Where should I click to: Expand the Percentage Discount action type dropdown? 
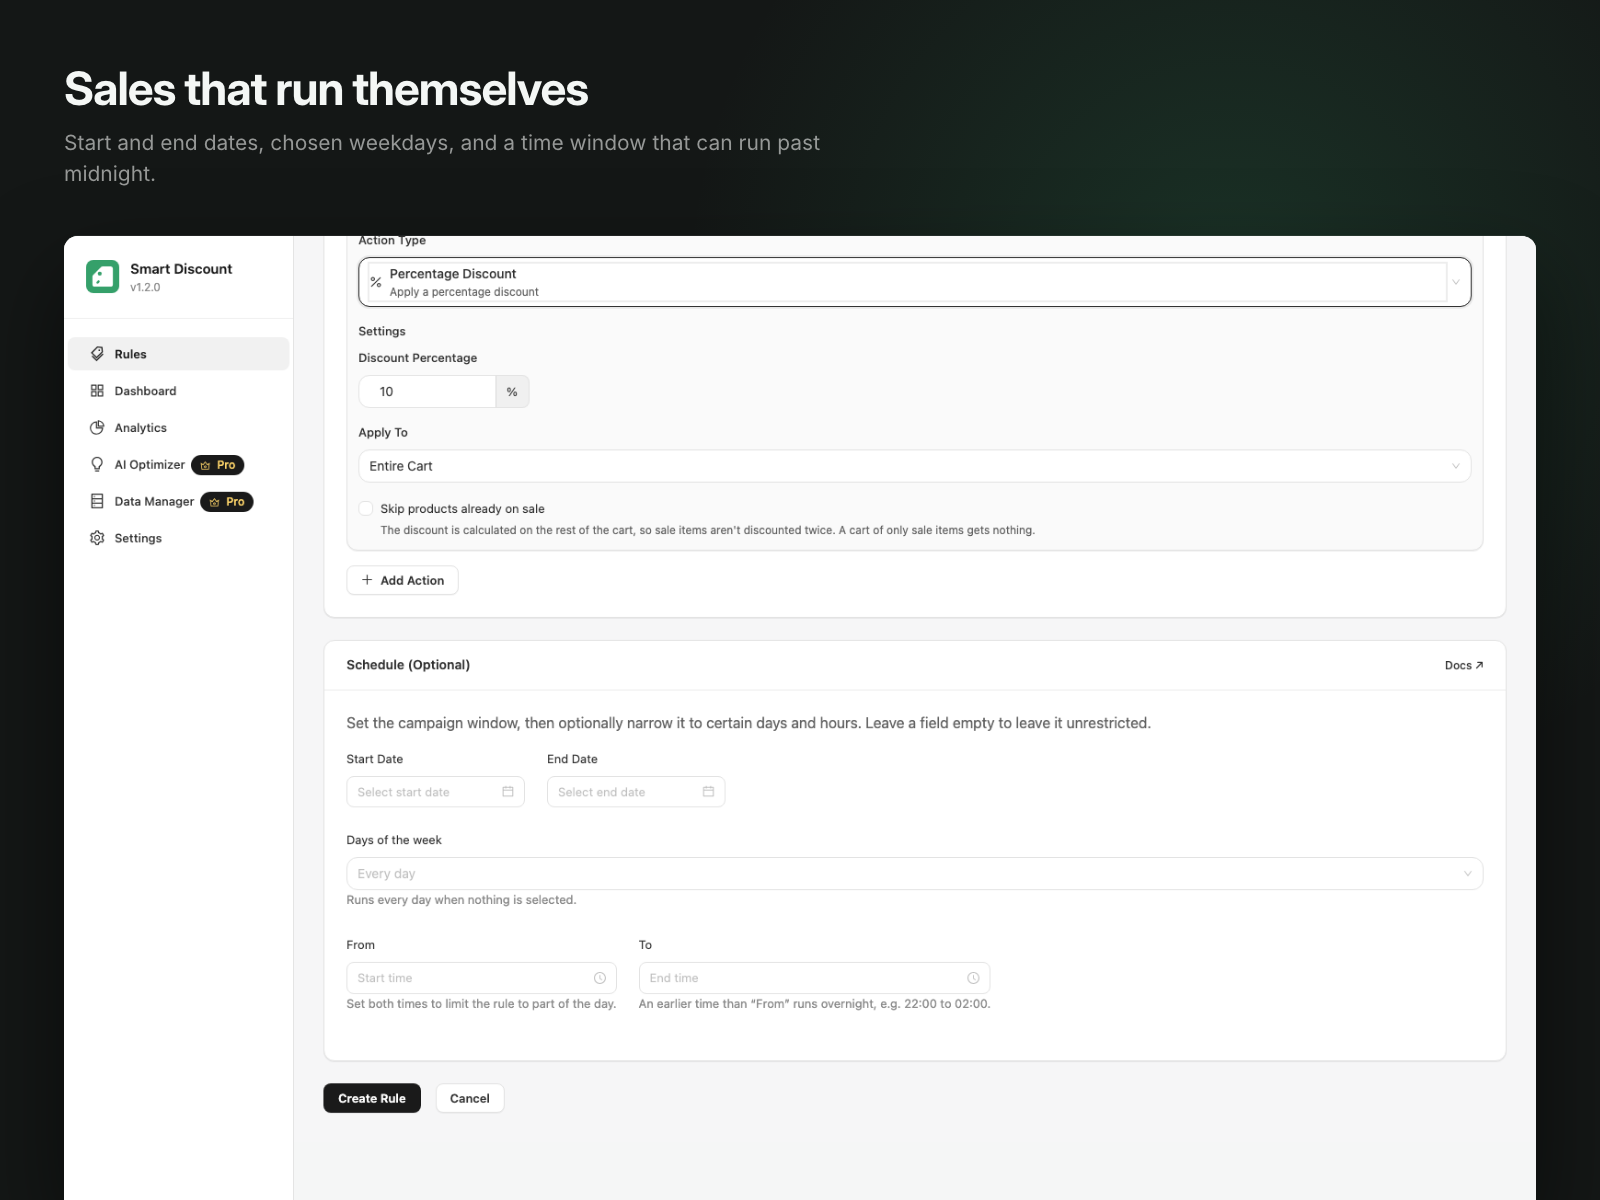click(x=914, y=282)
